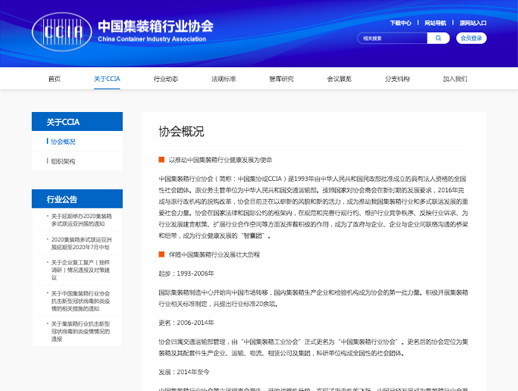Screen dimensions: 518x391
Task: Open the 行业动态 navigation tab
Action: 166,79
